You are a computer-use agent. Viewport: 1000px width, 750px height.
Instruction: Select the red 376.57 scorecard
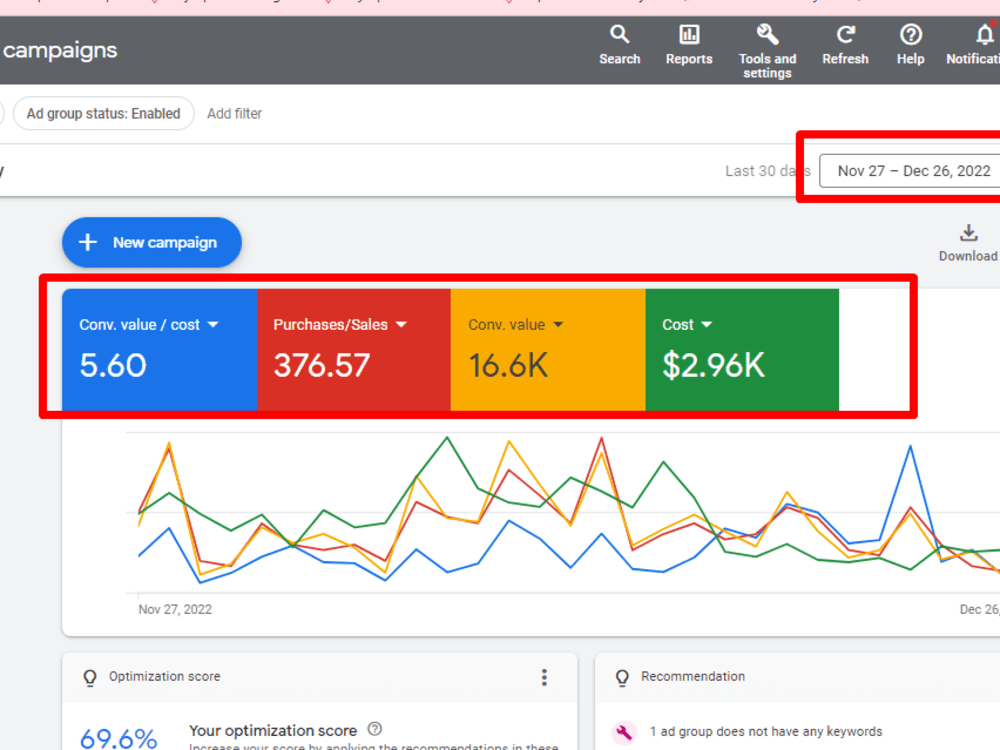click(354, 349)
